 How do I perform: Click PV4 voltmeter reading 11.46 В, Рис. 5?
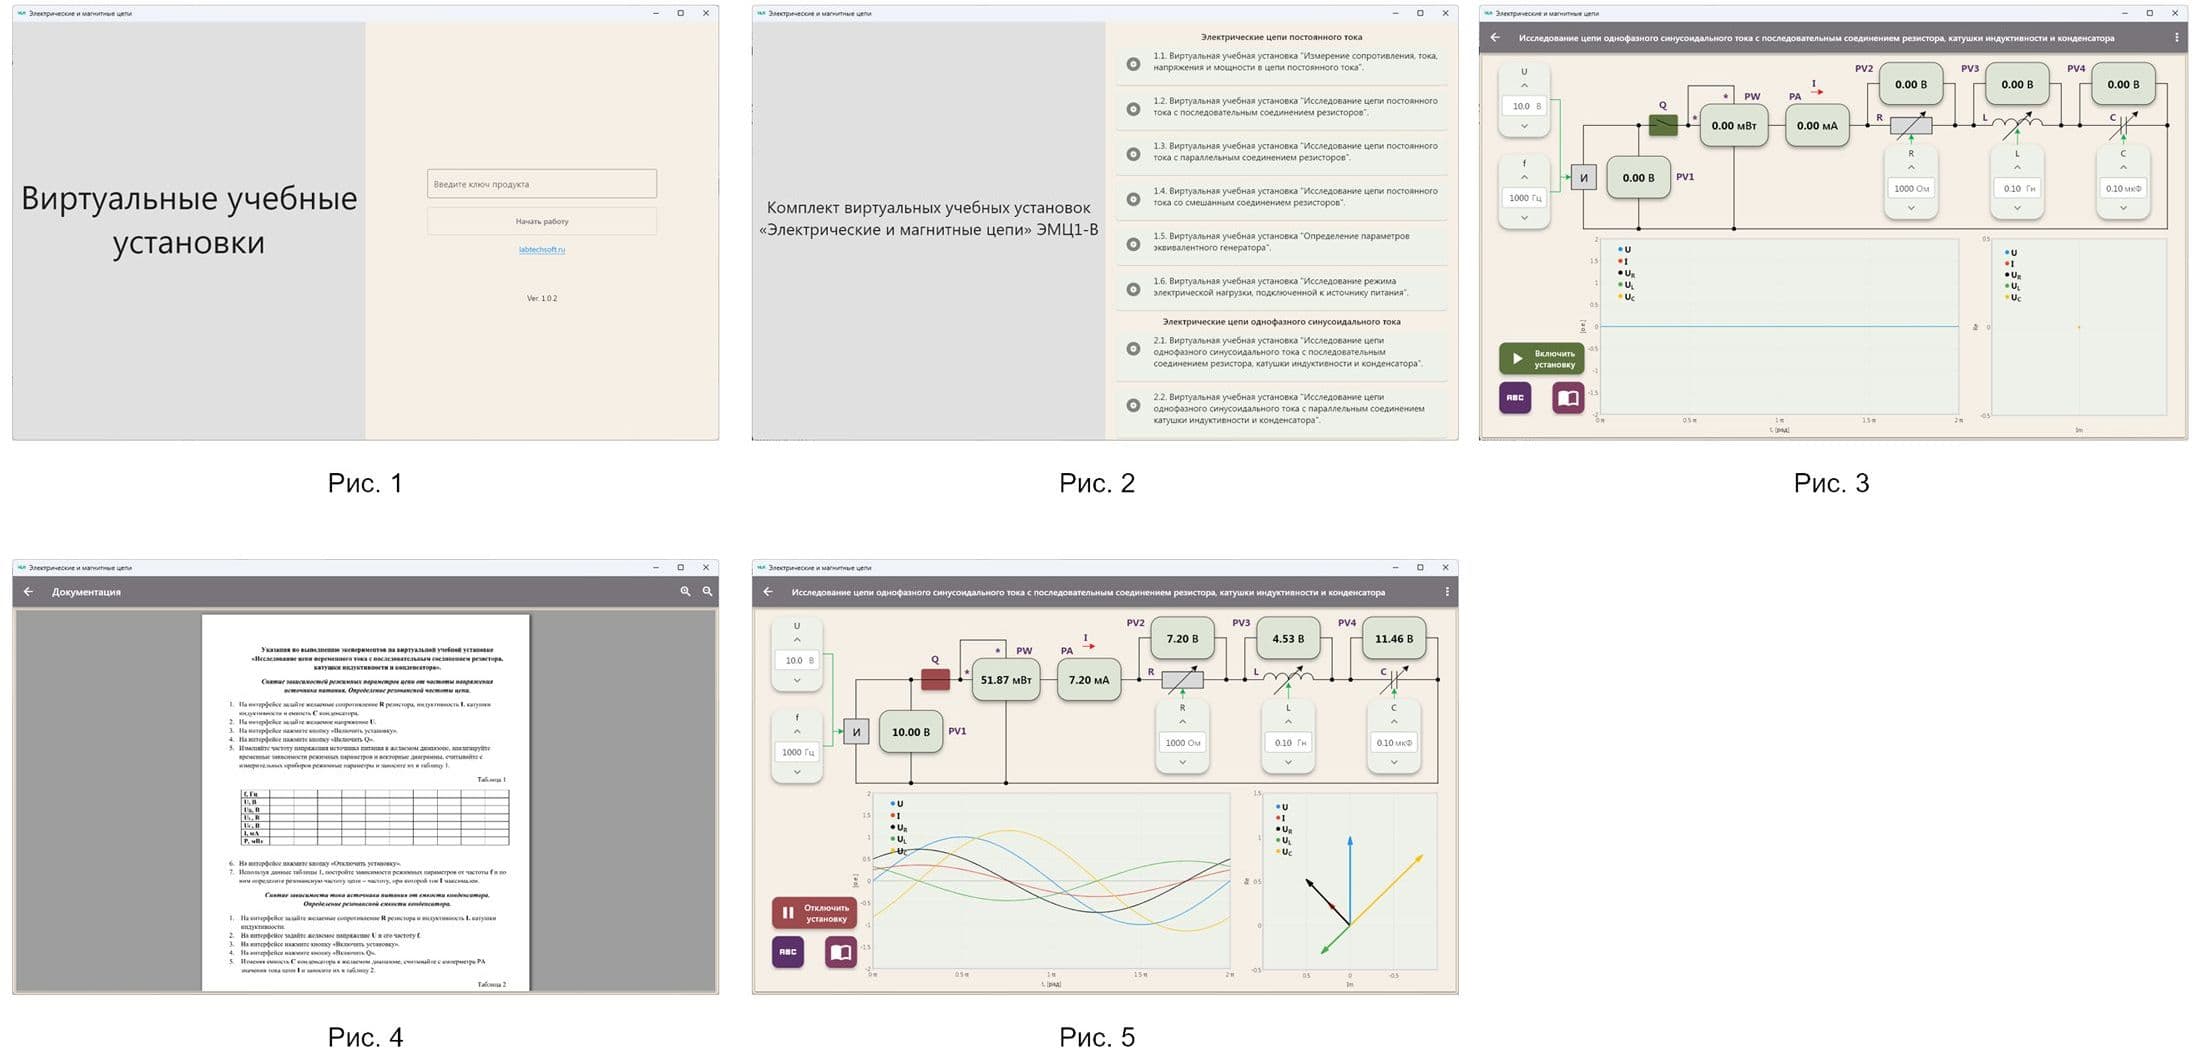[x=1393, y=639]
